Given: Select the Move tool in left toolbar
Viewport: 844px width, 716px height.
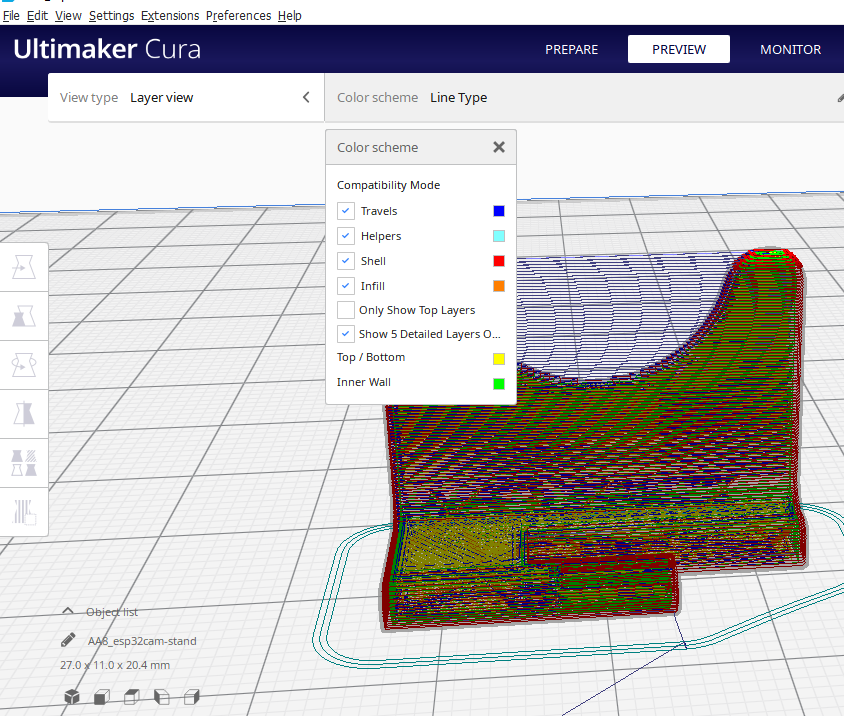Looking at the screenshot, I should (x=24, y=268).
